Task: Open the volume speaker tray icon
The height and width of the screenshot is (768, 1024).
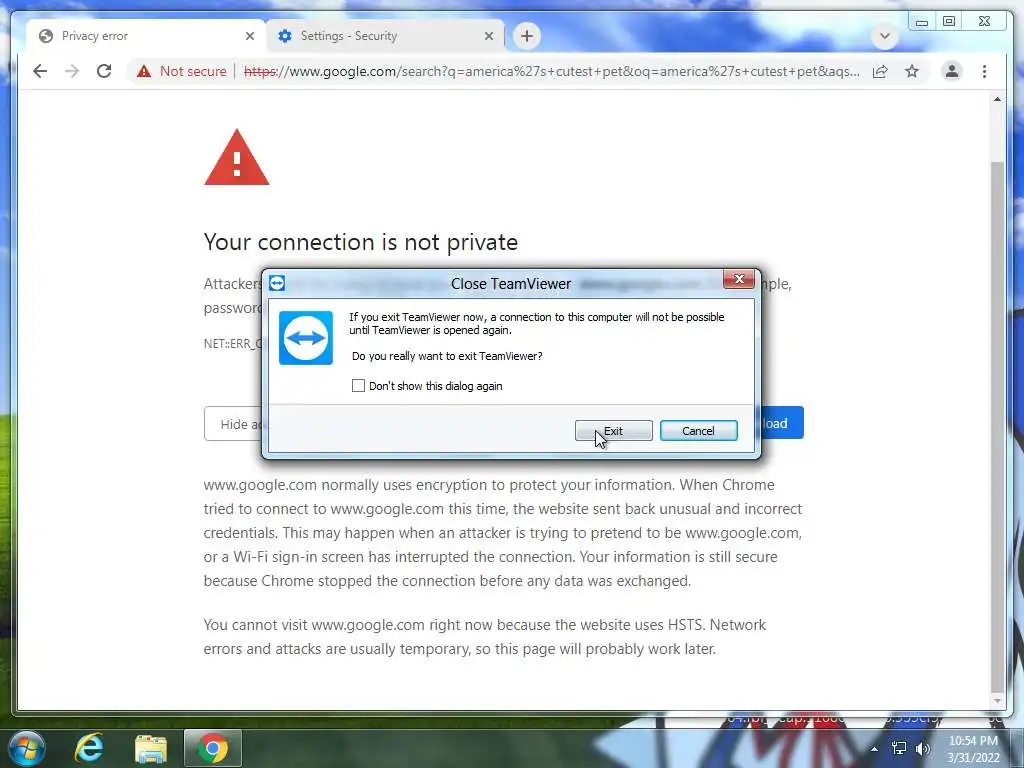Action: click(922, 748)
